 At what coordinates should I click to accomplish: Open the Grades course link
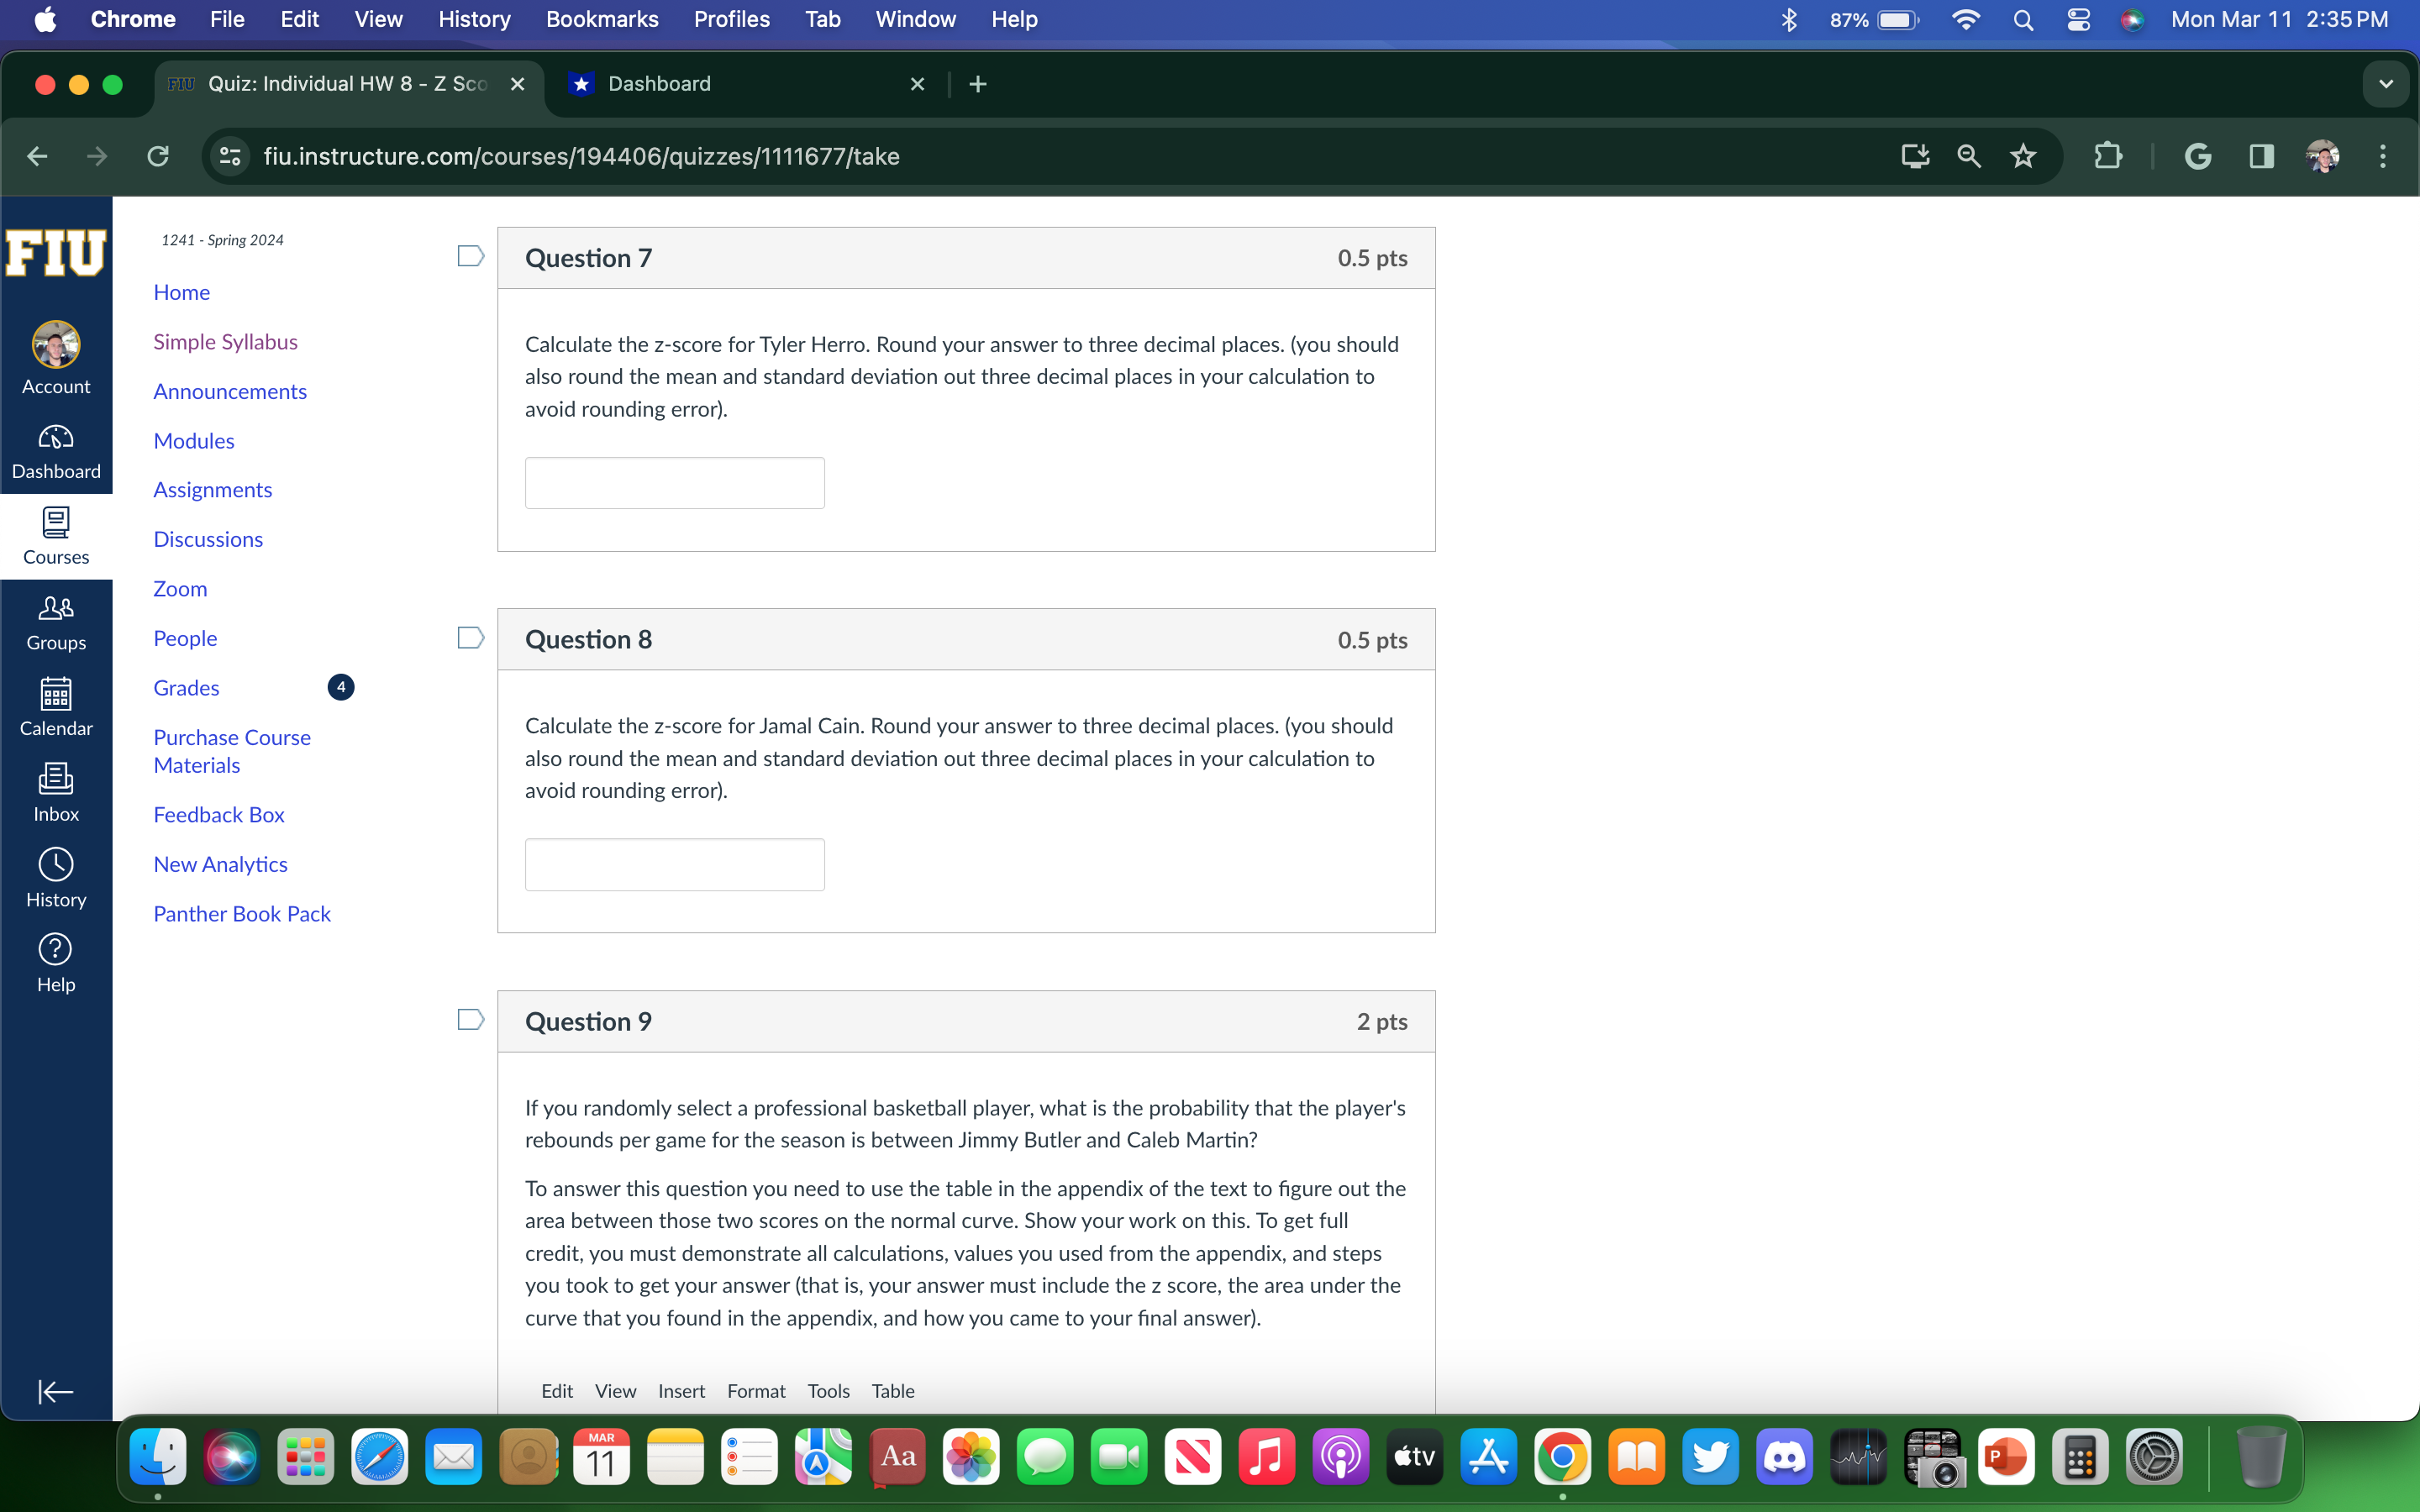186,687
